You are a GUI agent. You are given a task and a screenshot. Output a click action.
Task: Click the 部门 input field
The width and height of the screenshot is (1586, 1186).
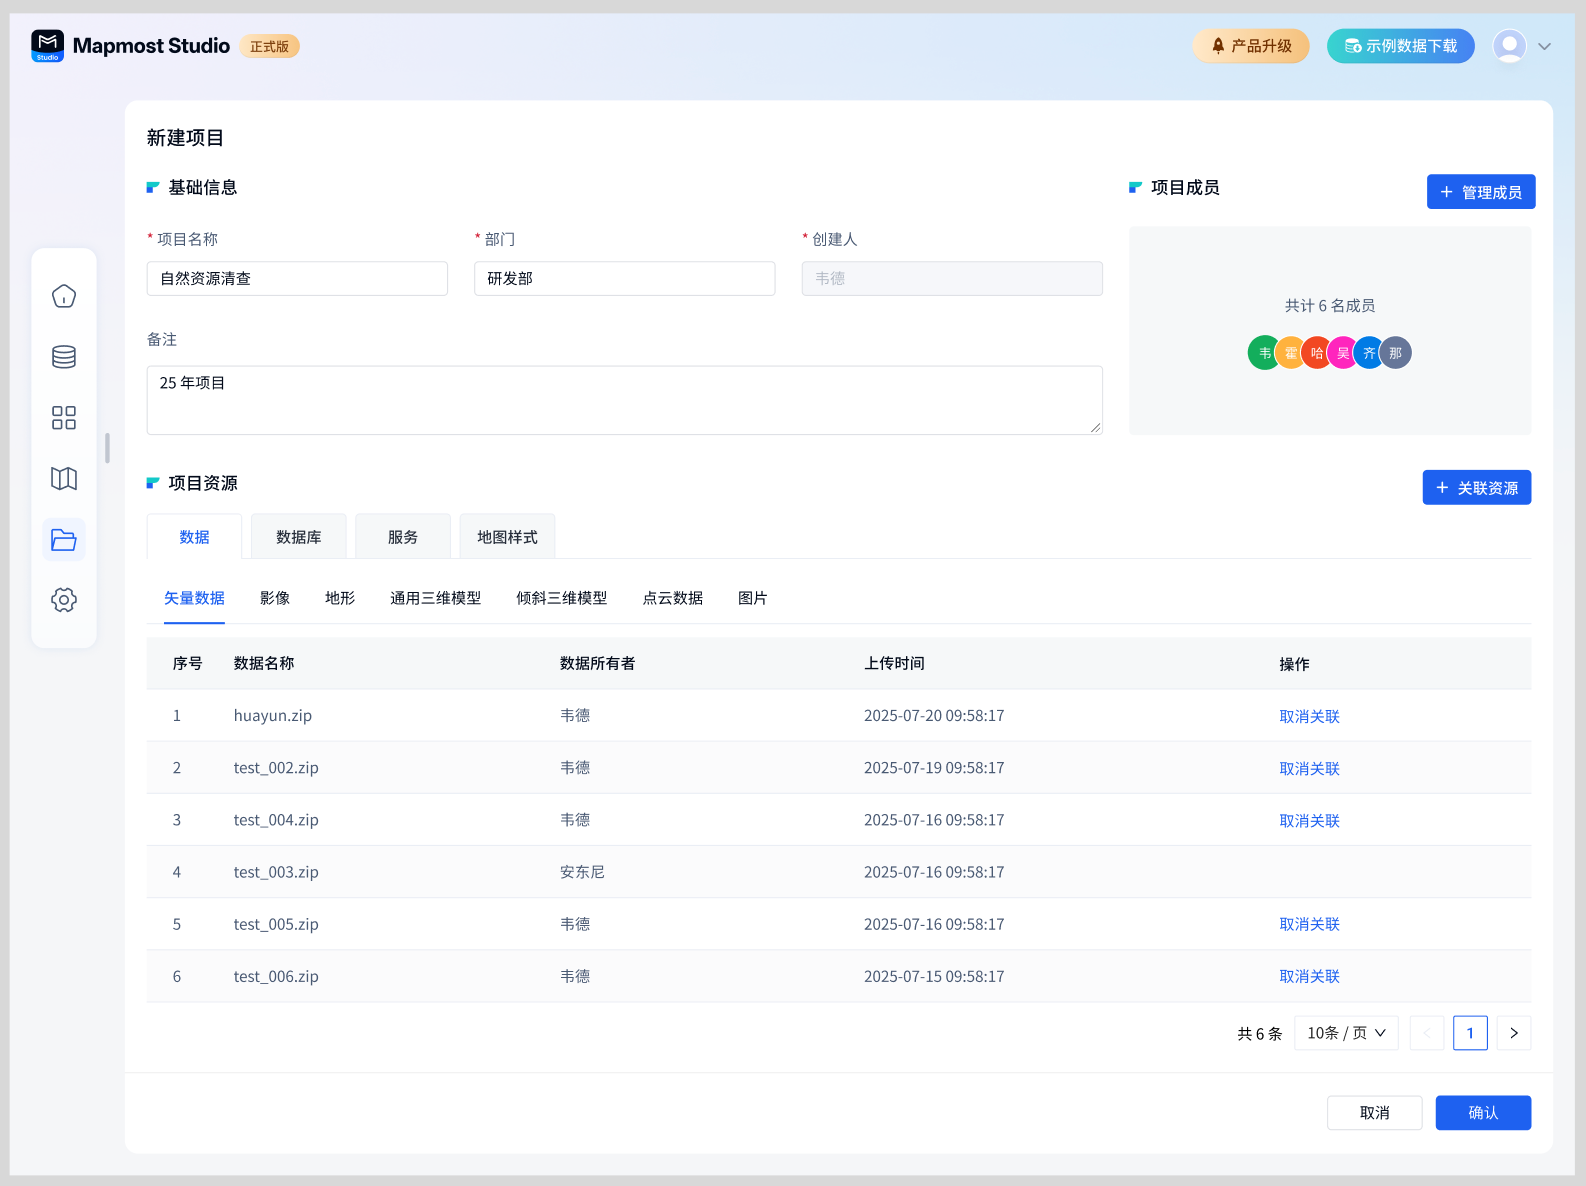click(x=625, y=279)
